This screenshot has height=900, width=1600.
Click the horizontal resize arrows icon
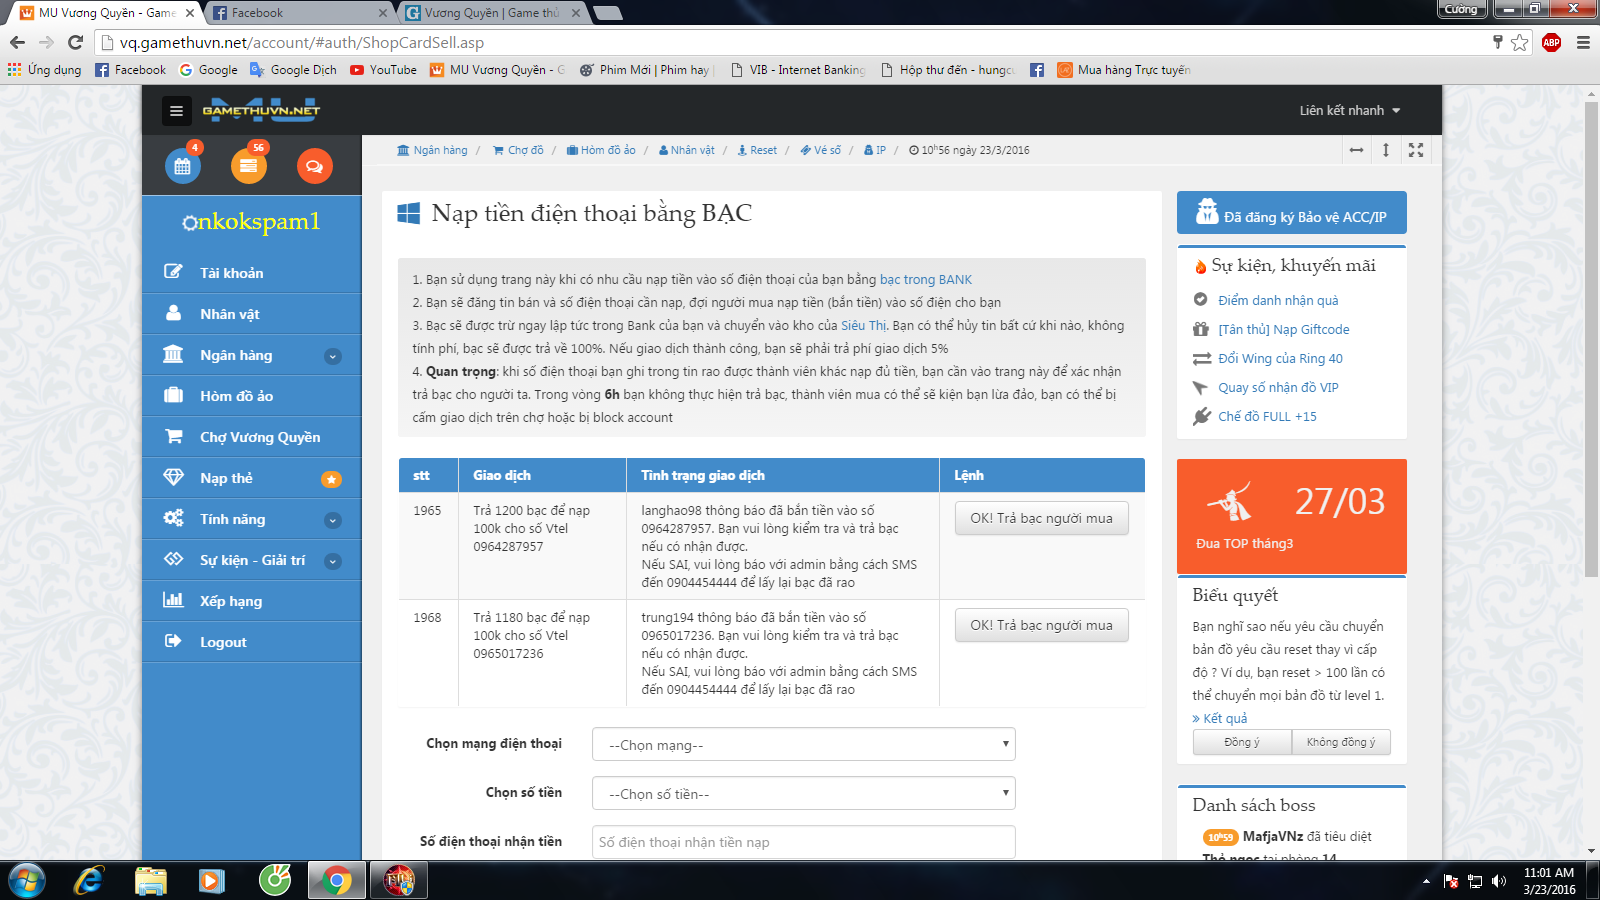1356,150
